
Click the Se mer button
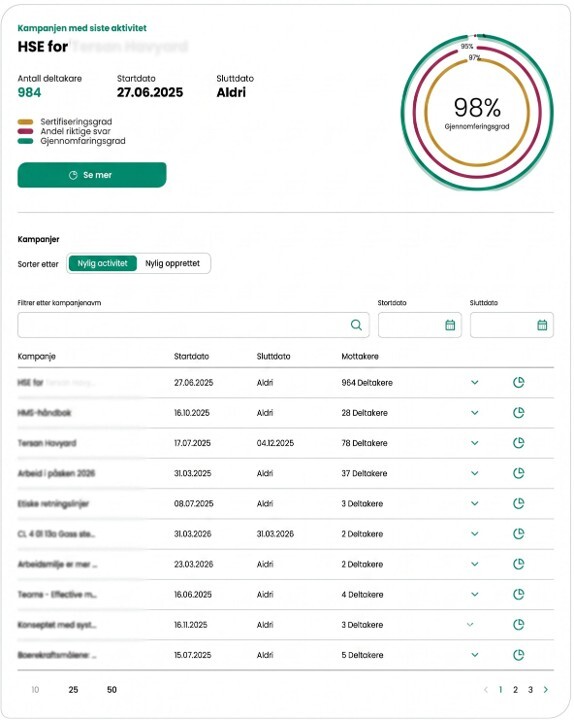[92, 175]
